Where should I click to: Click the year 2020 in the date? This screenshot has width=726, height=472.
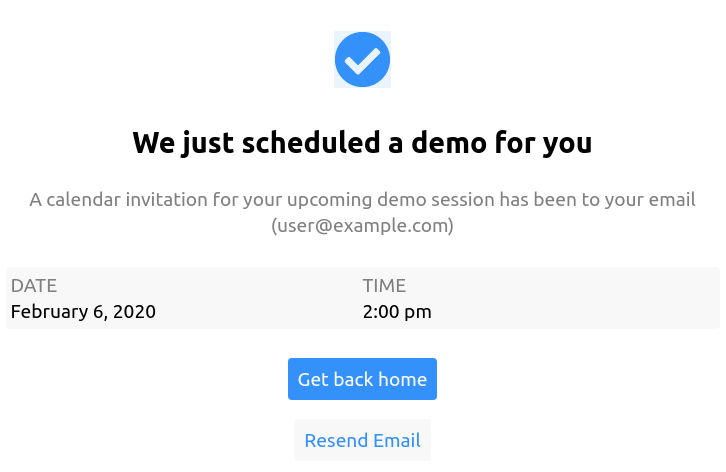pyautogui.click(x=134, y=311)
